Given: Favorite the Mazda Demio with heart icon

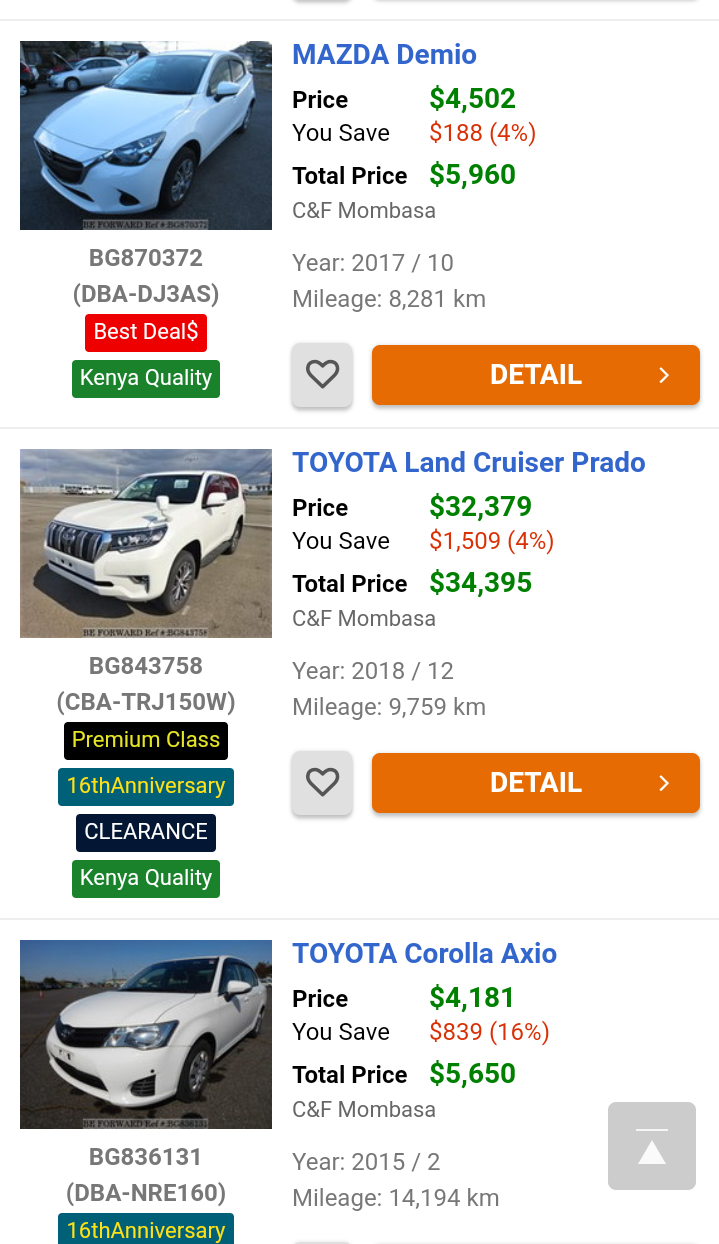Looking at the screenshot, I should point(322,375).
